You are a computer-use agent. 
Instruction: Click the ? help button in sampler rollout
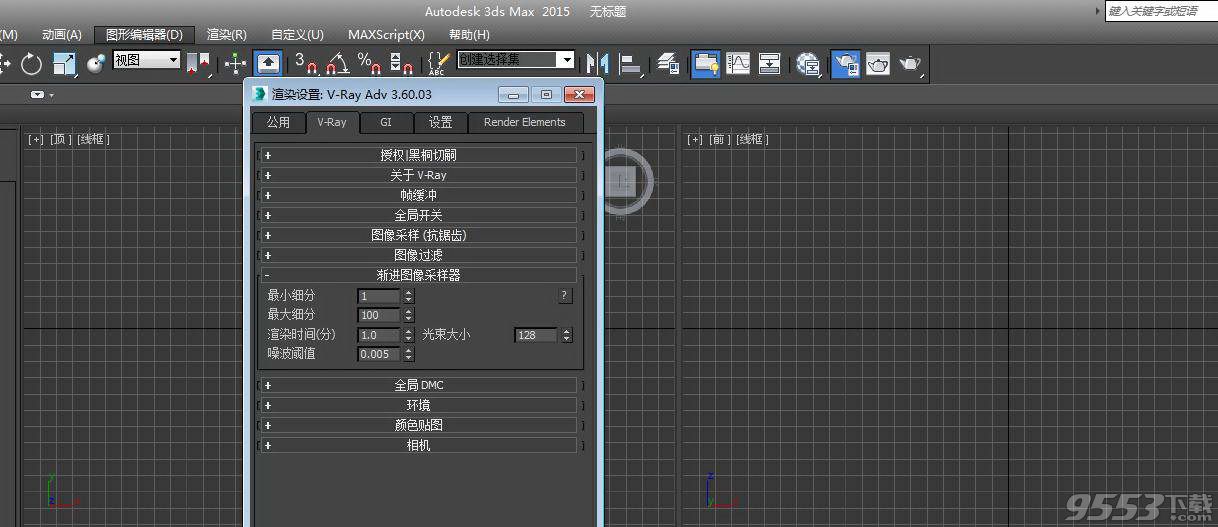[564, 295]
